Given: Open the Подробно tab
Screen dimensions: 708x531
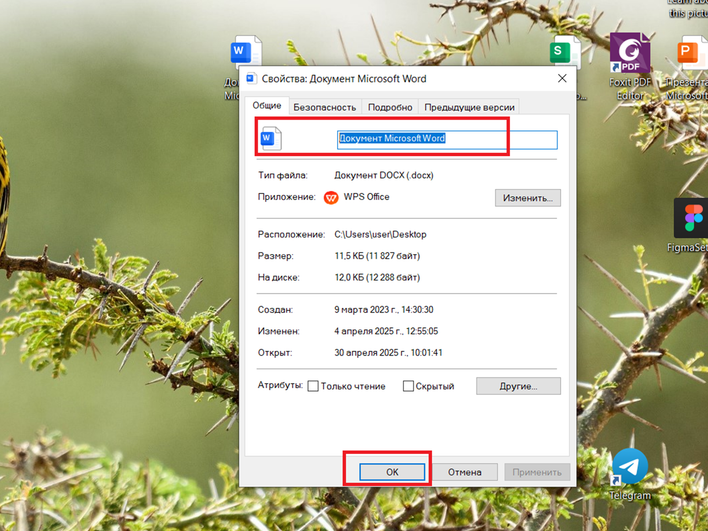Looking at the screenshot, I should pyautogui.click(x=390, y=107).
